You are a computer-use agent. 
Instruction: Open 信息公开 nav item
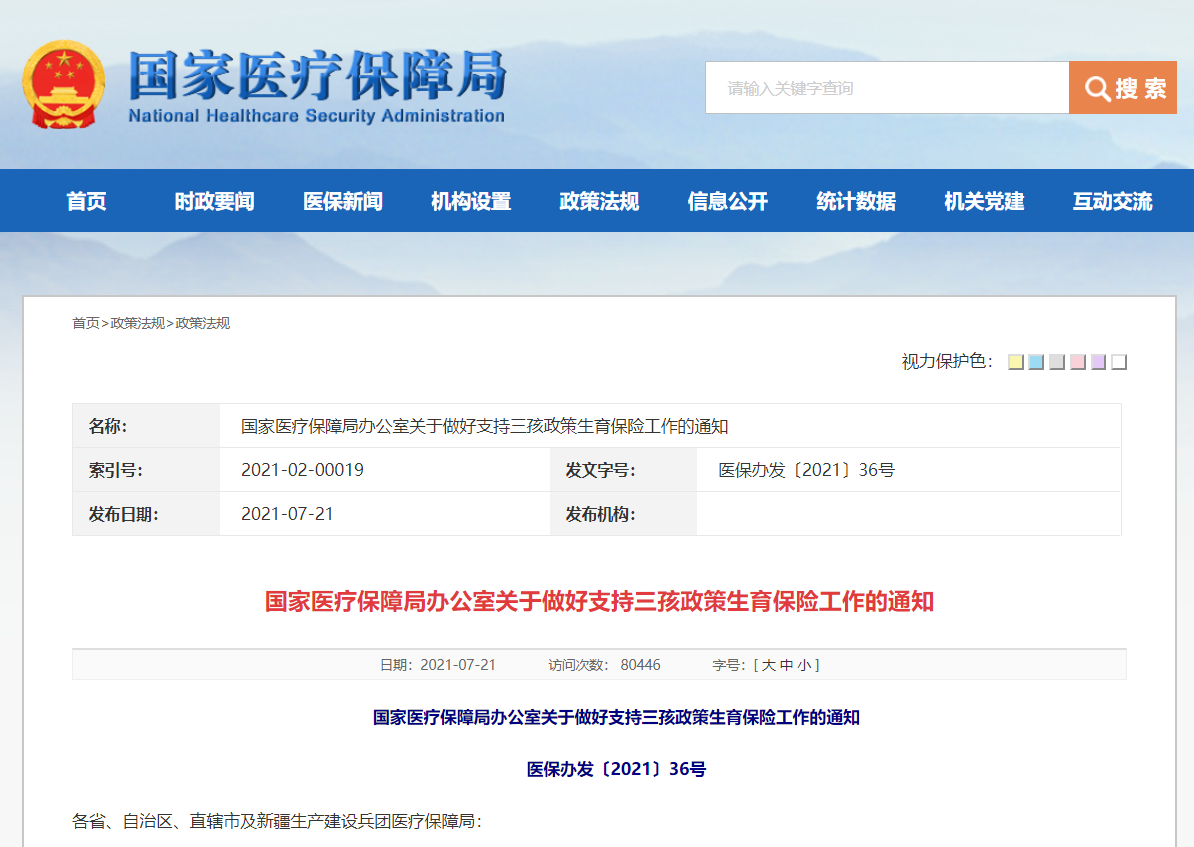click(727, 201)
